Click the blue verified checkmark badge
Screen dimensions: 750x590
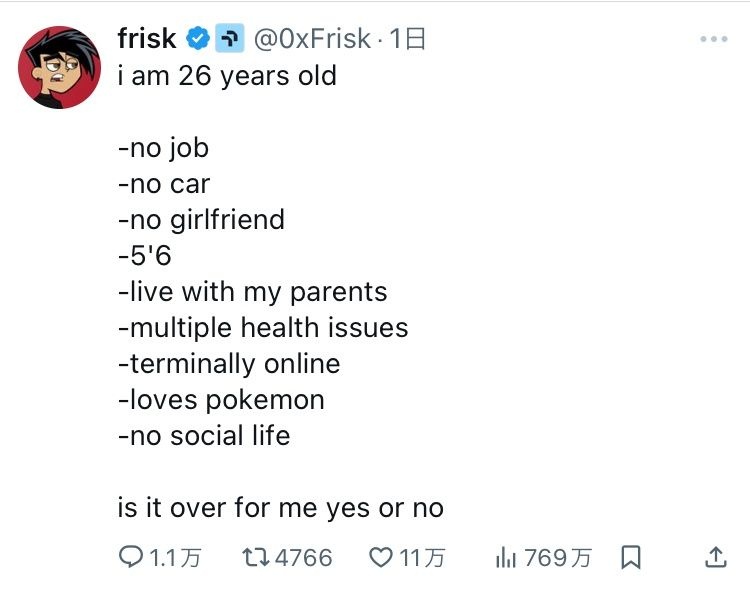coord(199,39)
